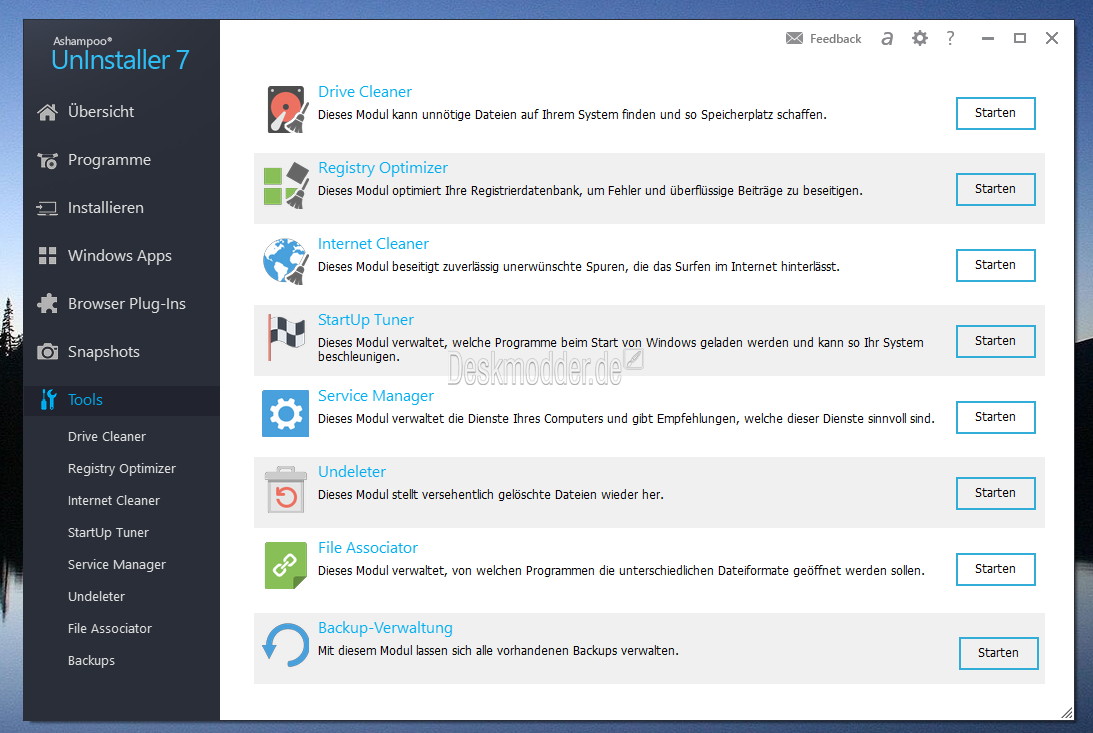Image resolution: width=1093 pixels, height=733 pixels.
Task: Click the StartUp Tuner checkered flag icon
Action: pos(286,337)
